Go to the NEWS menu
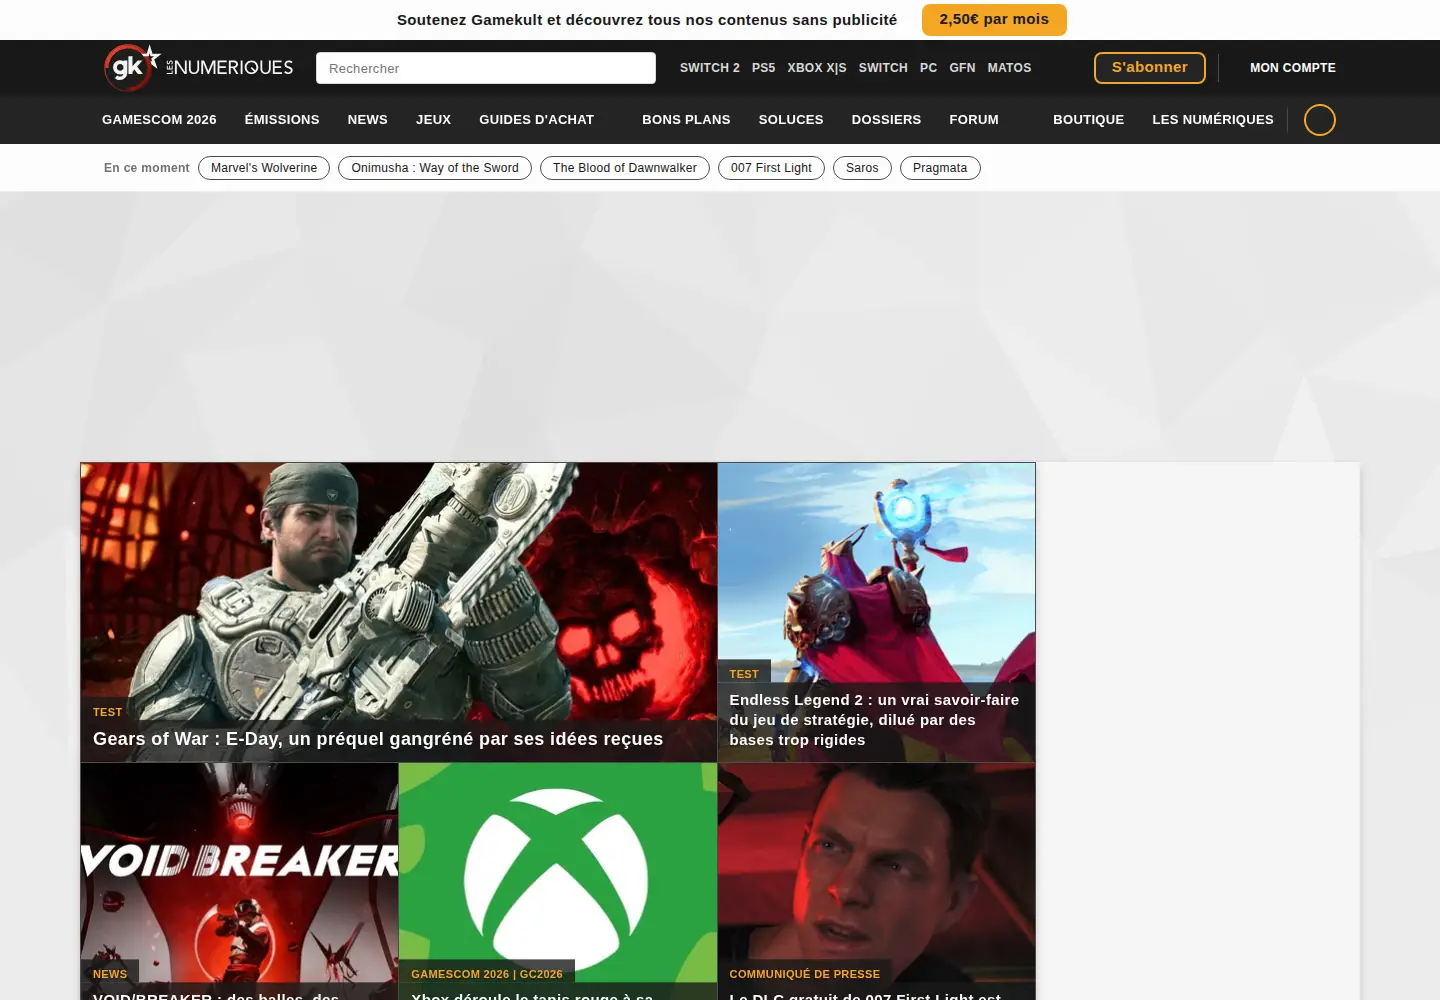1440x1000 pixels. (368, 120)
